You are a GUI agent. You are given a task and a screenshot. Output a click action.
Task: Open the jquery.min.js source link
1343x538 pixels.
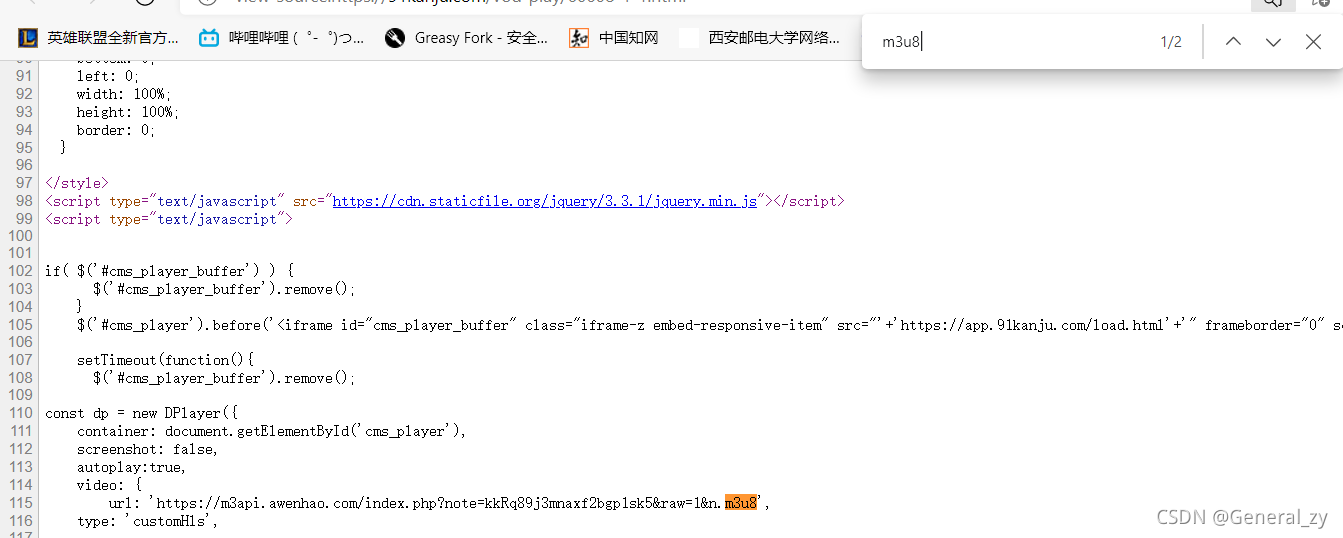[545, 201]
